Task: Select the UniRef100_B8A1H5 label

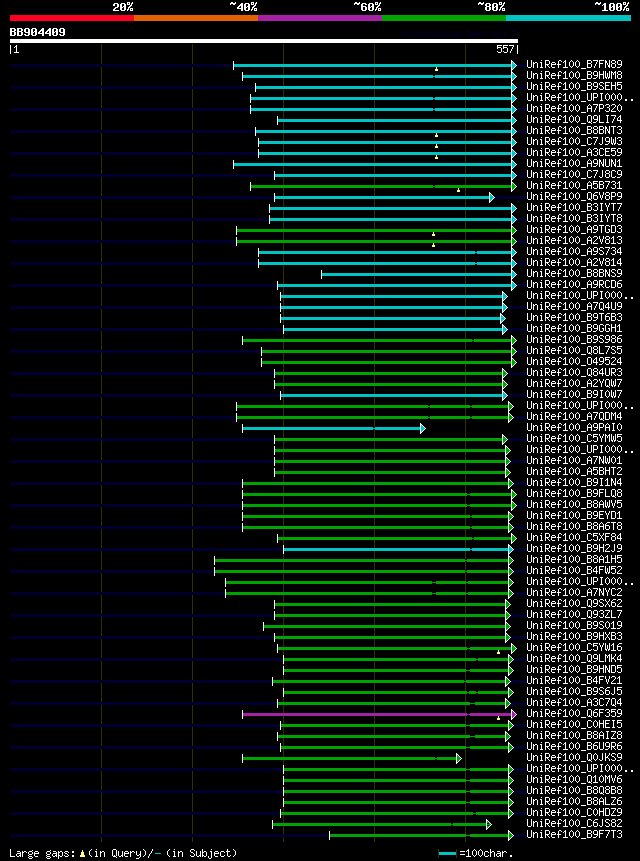Action: pos(574,559)
